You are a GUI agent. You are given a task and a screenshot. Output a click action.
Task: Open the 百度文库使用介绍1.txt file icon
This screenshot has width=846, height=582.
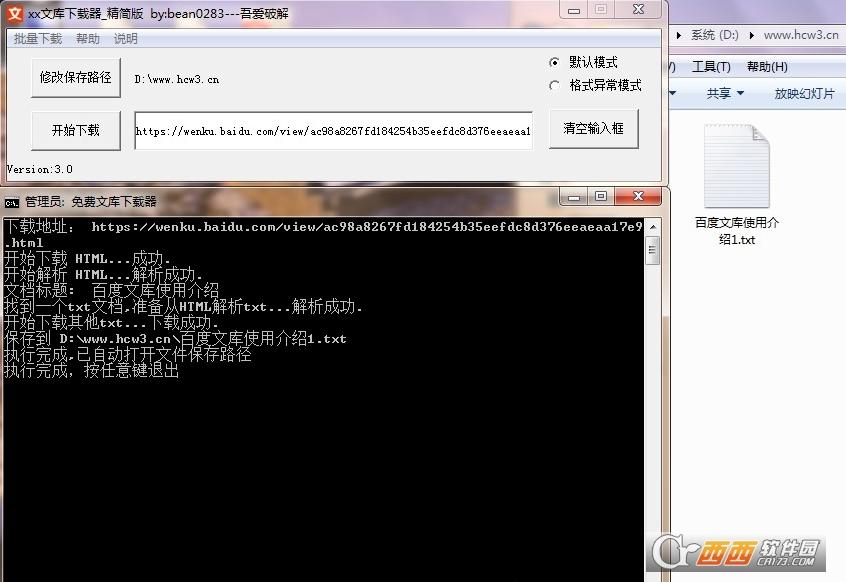(736, 166)
